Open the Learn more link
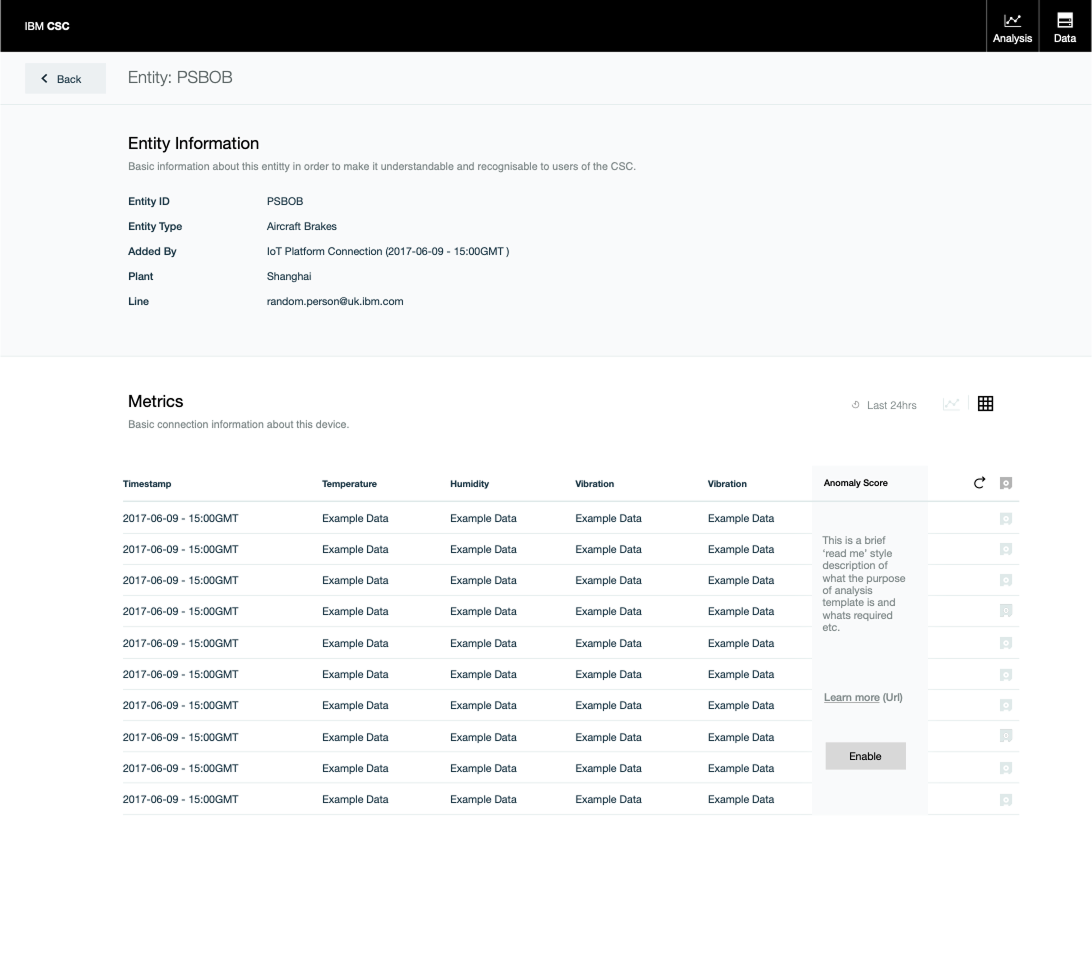This screenshot has width=1092, height=977. pyautogui.click(x=851, y=697)
